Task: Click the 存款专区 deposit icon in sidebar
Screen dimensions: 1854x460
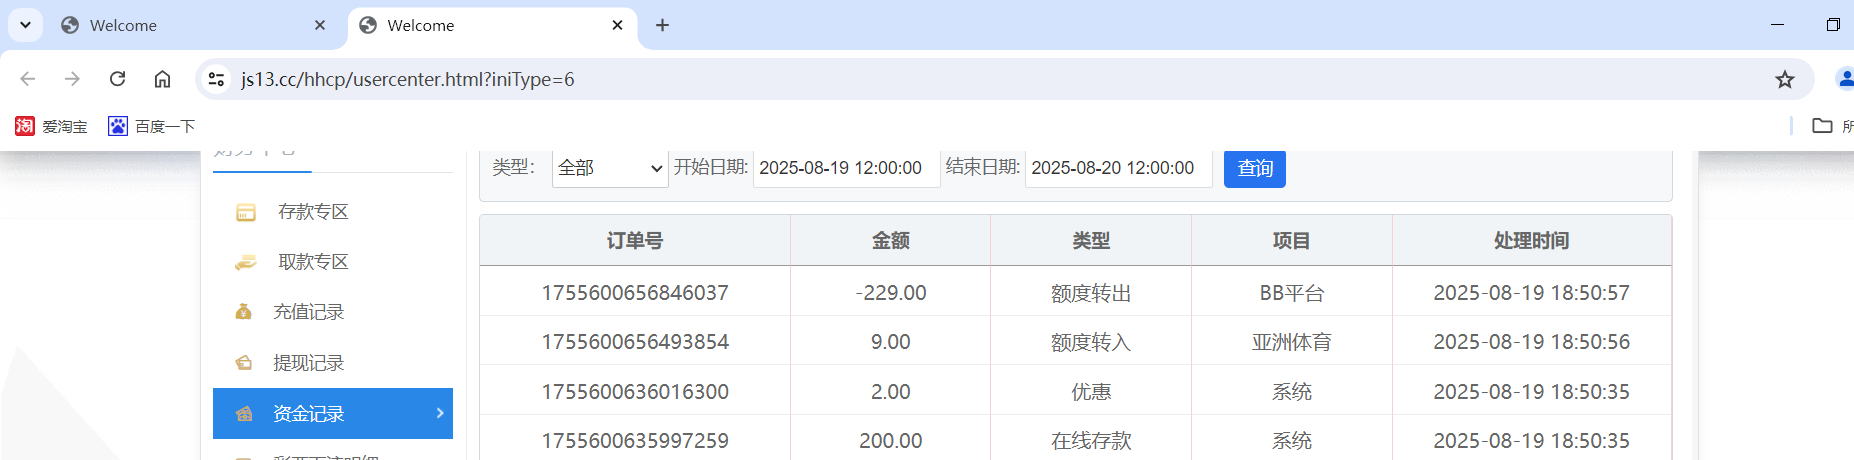Action: (x=245, y=212)
